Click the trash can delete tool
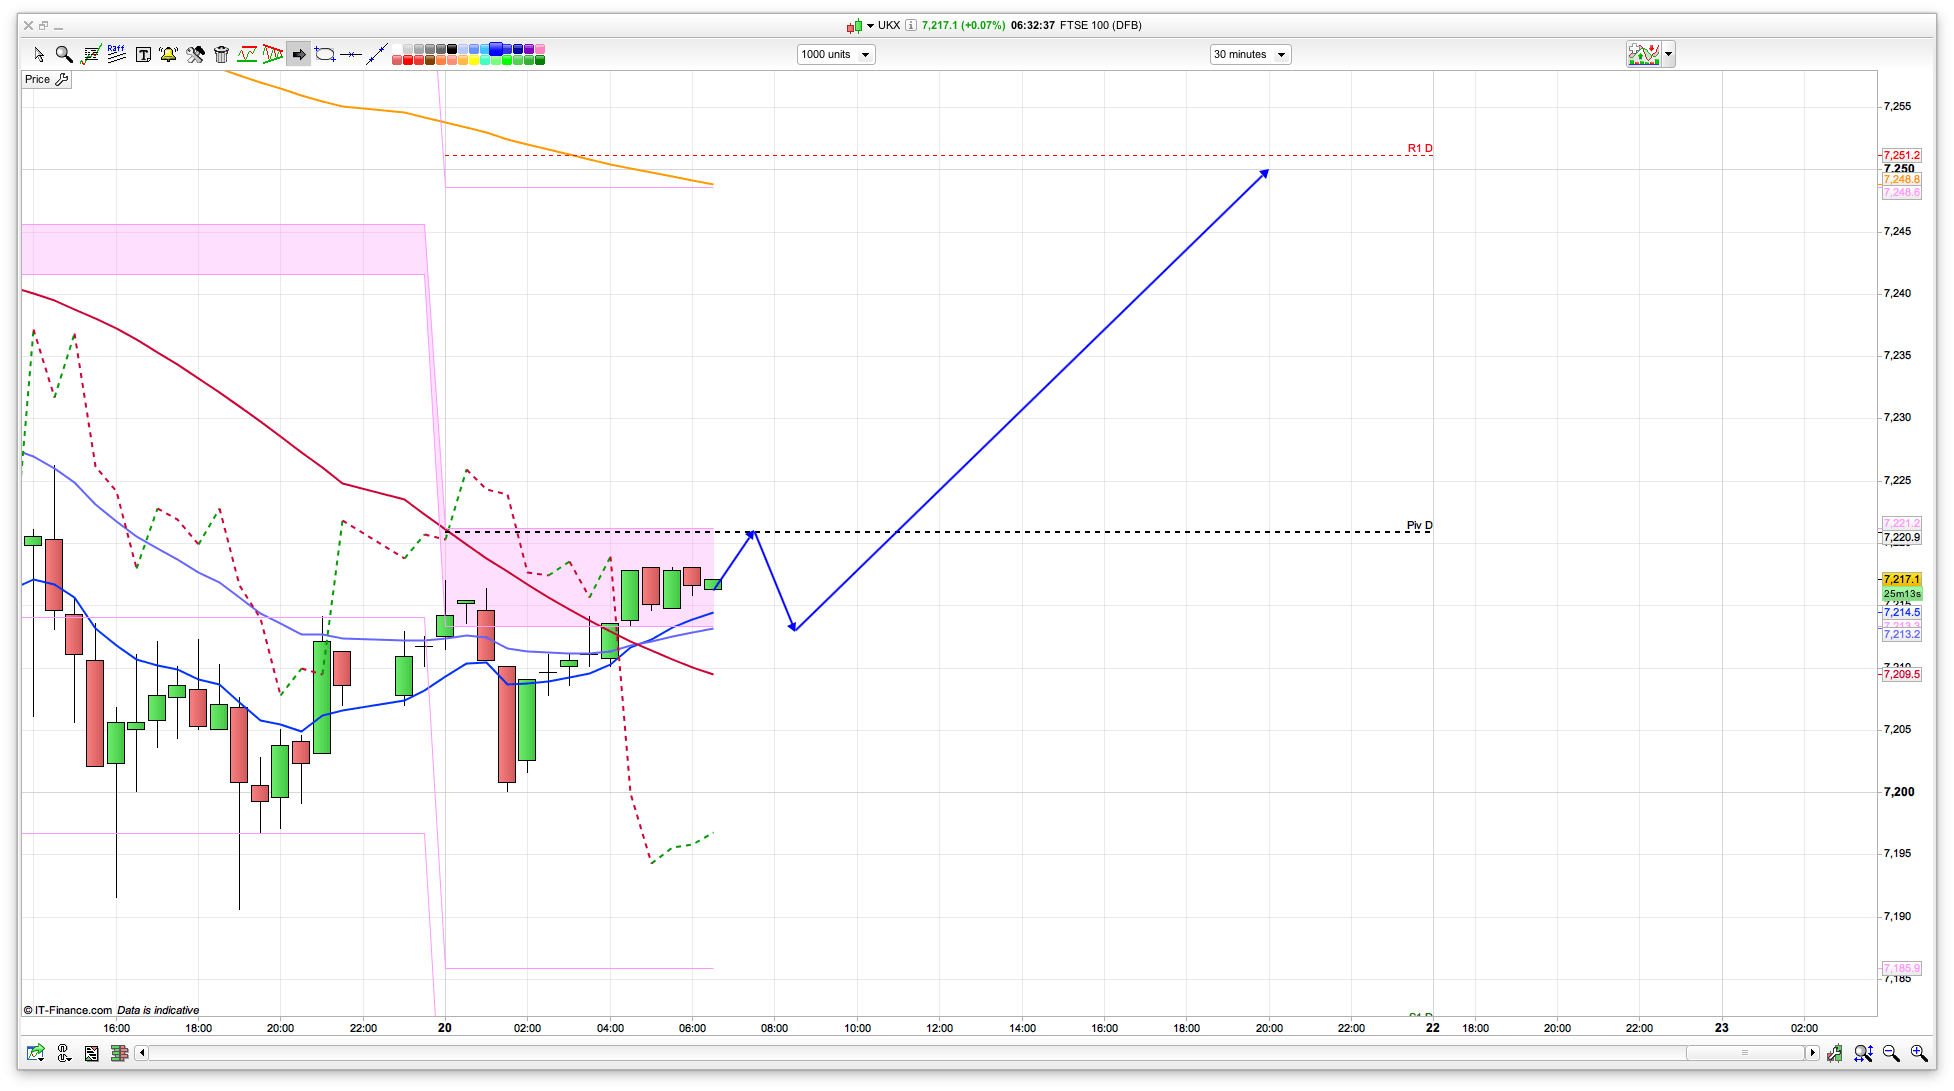1954x1091 pixels. pyautogui.click(x=221, y=54)
